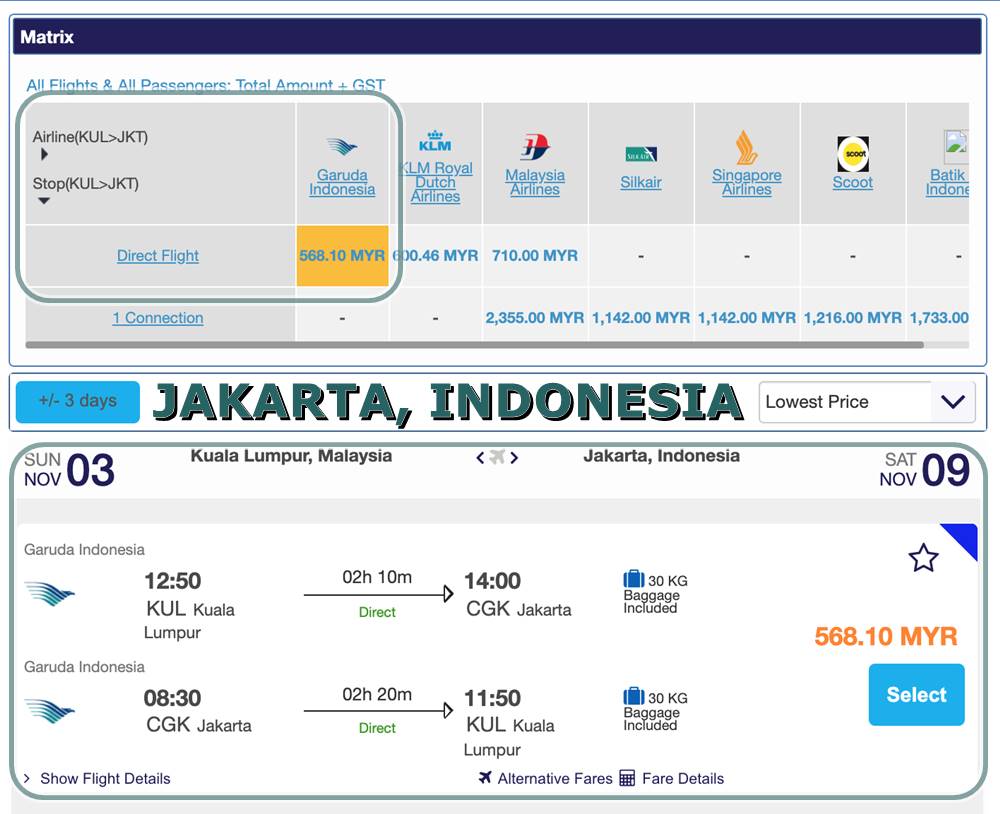Open Alternative Fares
This screenshot has width=1000, height=814.
pos(555,778)
